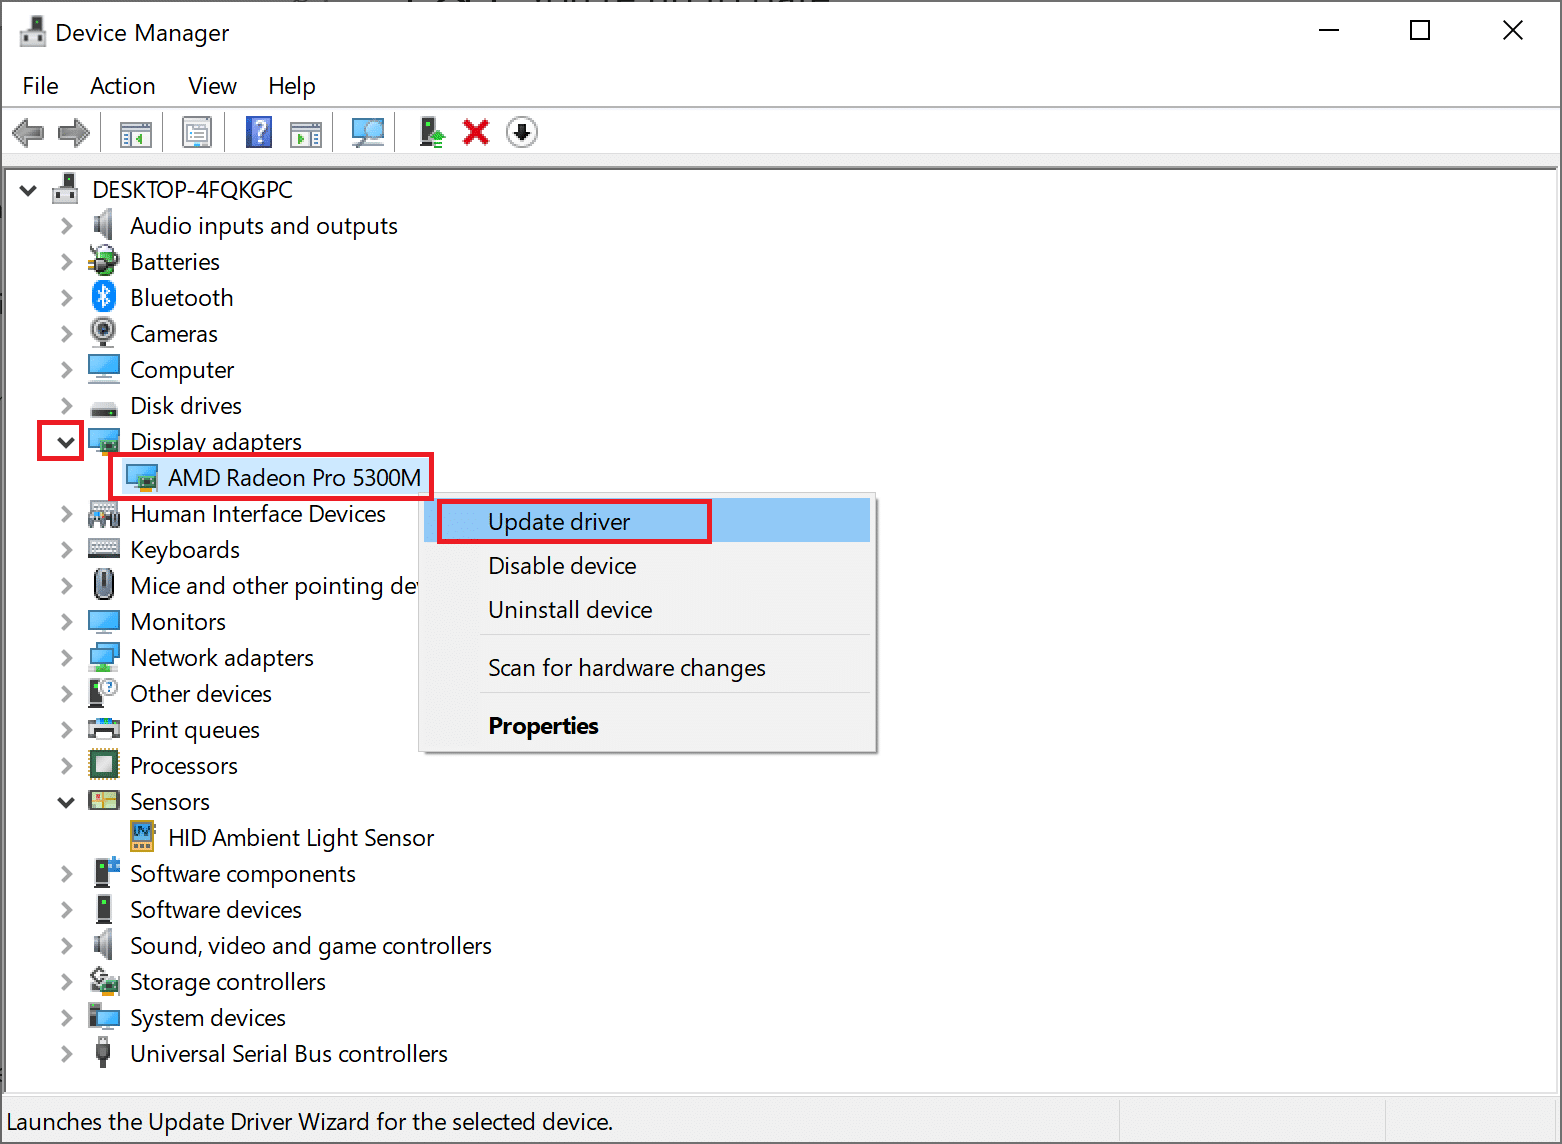
Task: Collapse the Display adapters category
Action: (60, 441)
